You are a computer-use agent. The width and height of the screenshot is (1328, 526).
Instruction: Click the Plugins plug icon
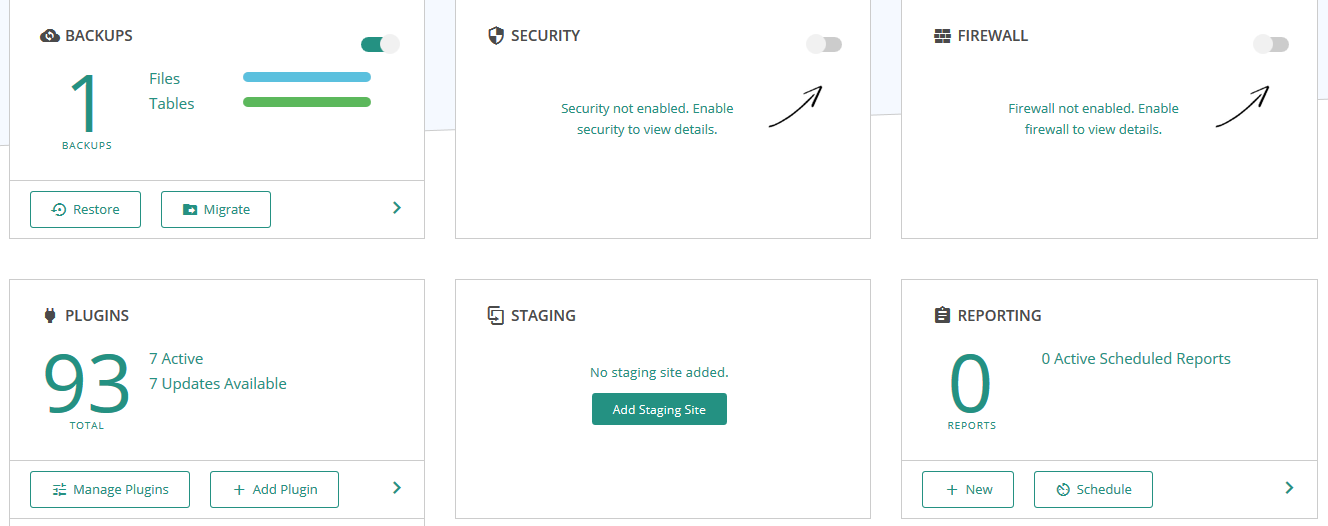[x=50, y=316]
